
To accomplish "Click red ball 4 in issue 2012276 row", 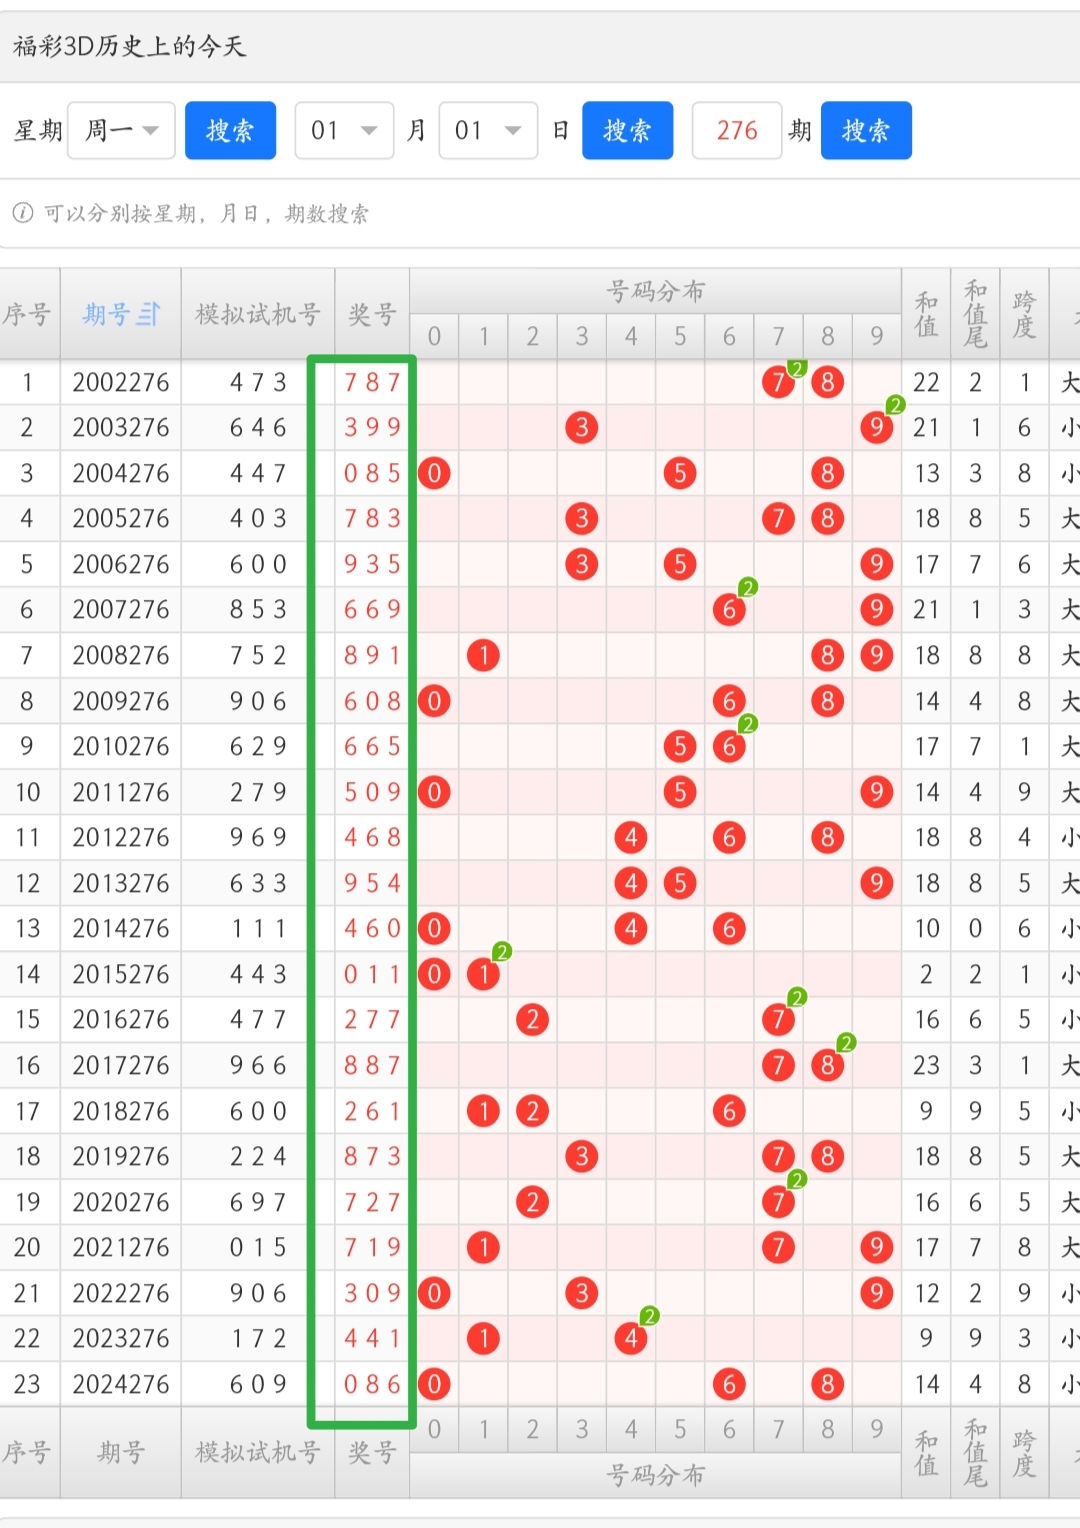I will (631, 837).
